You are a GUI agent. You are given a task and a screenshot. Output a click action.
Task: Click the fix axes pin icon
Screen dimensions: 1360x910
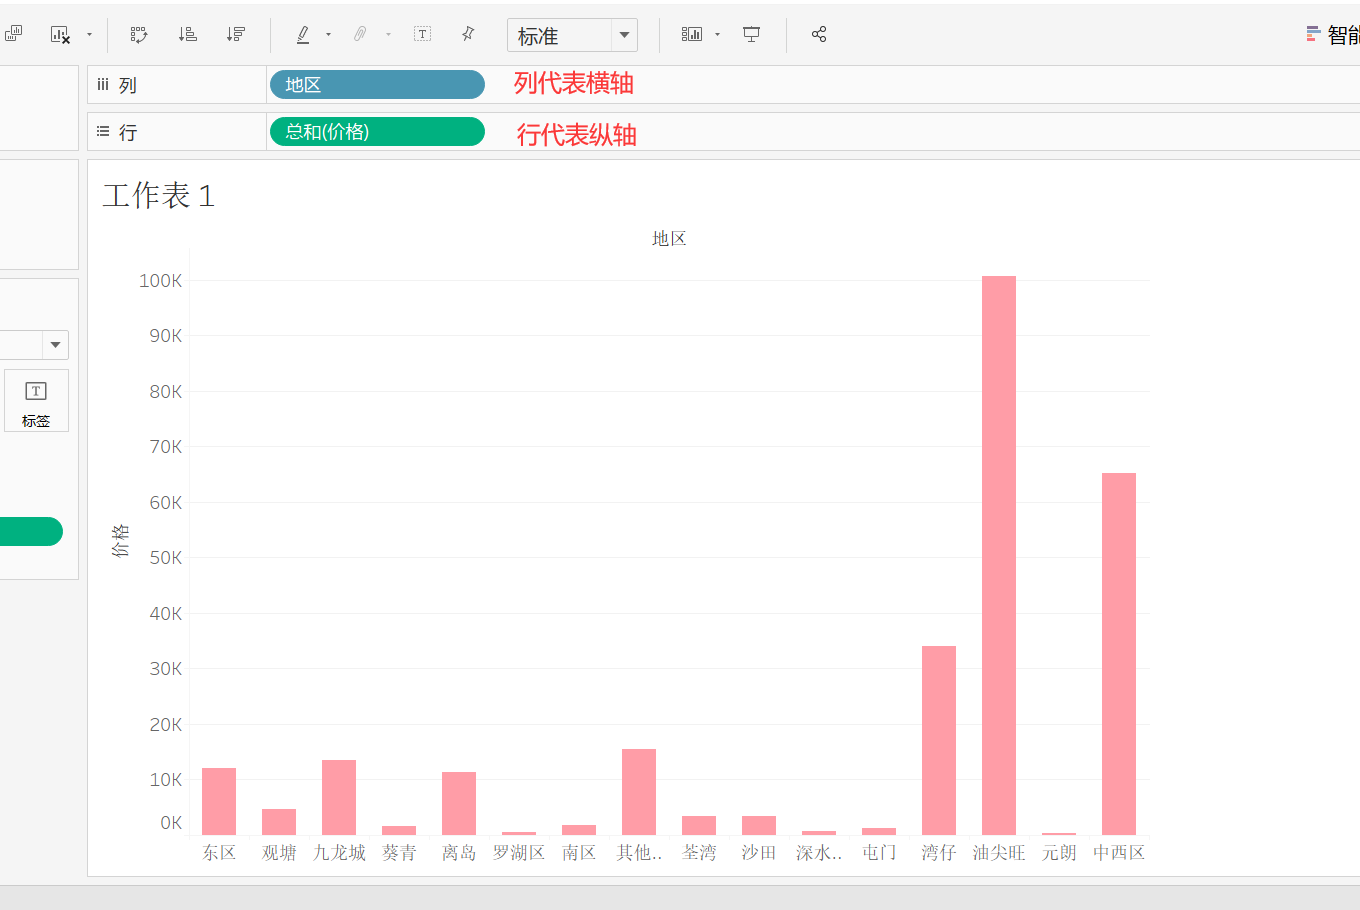point(468,34)
